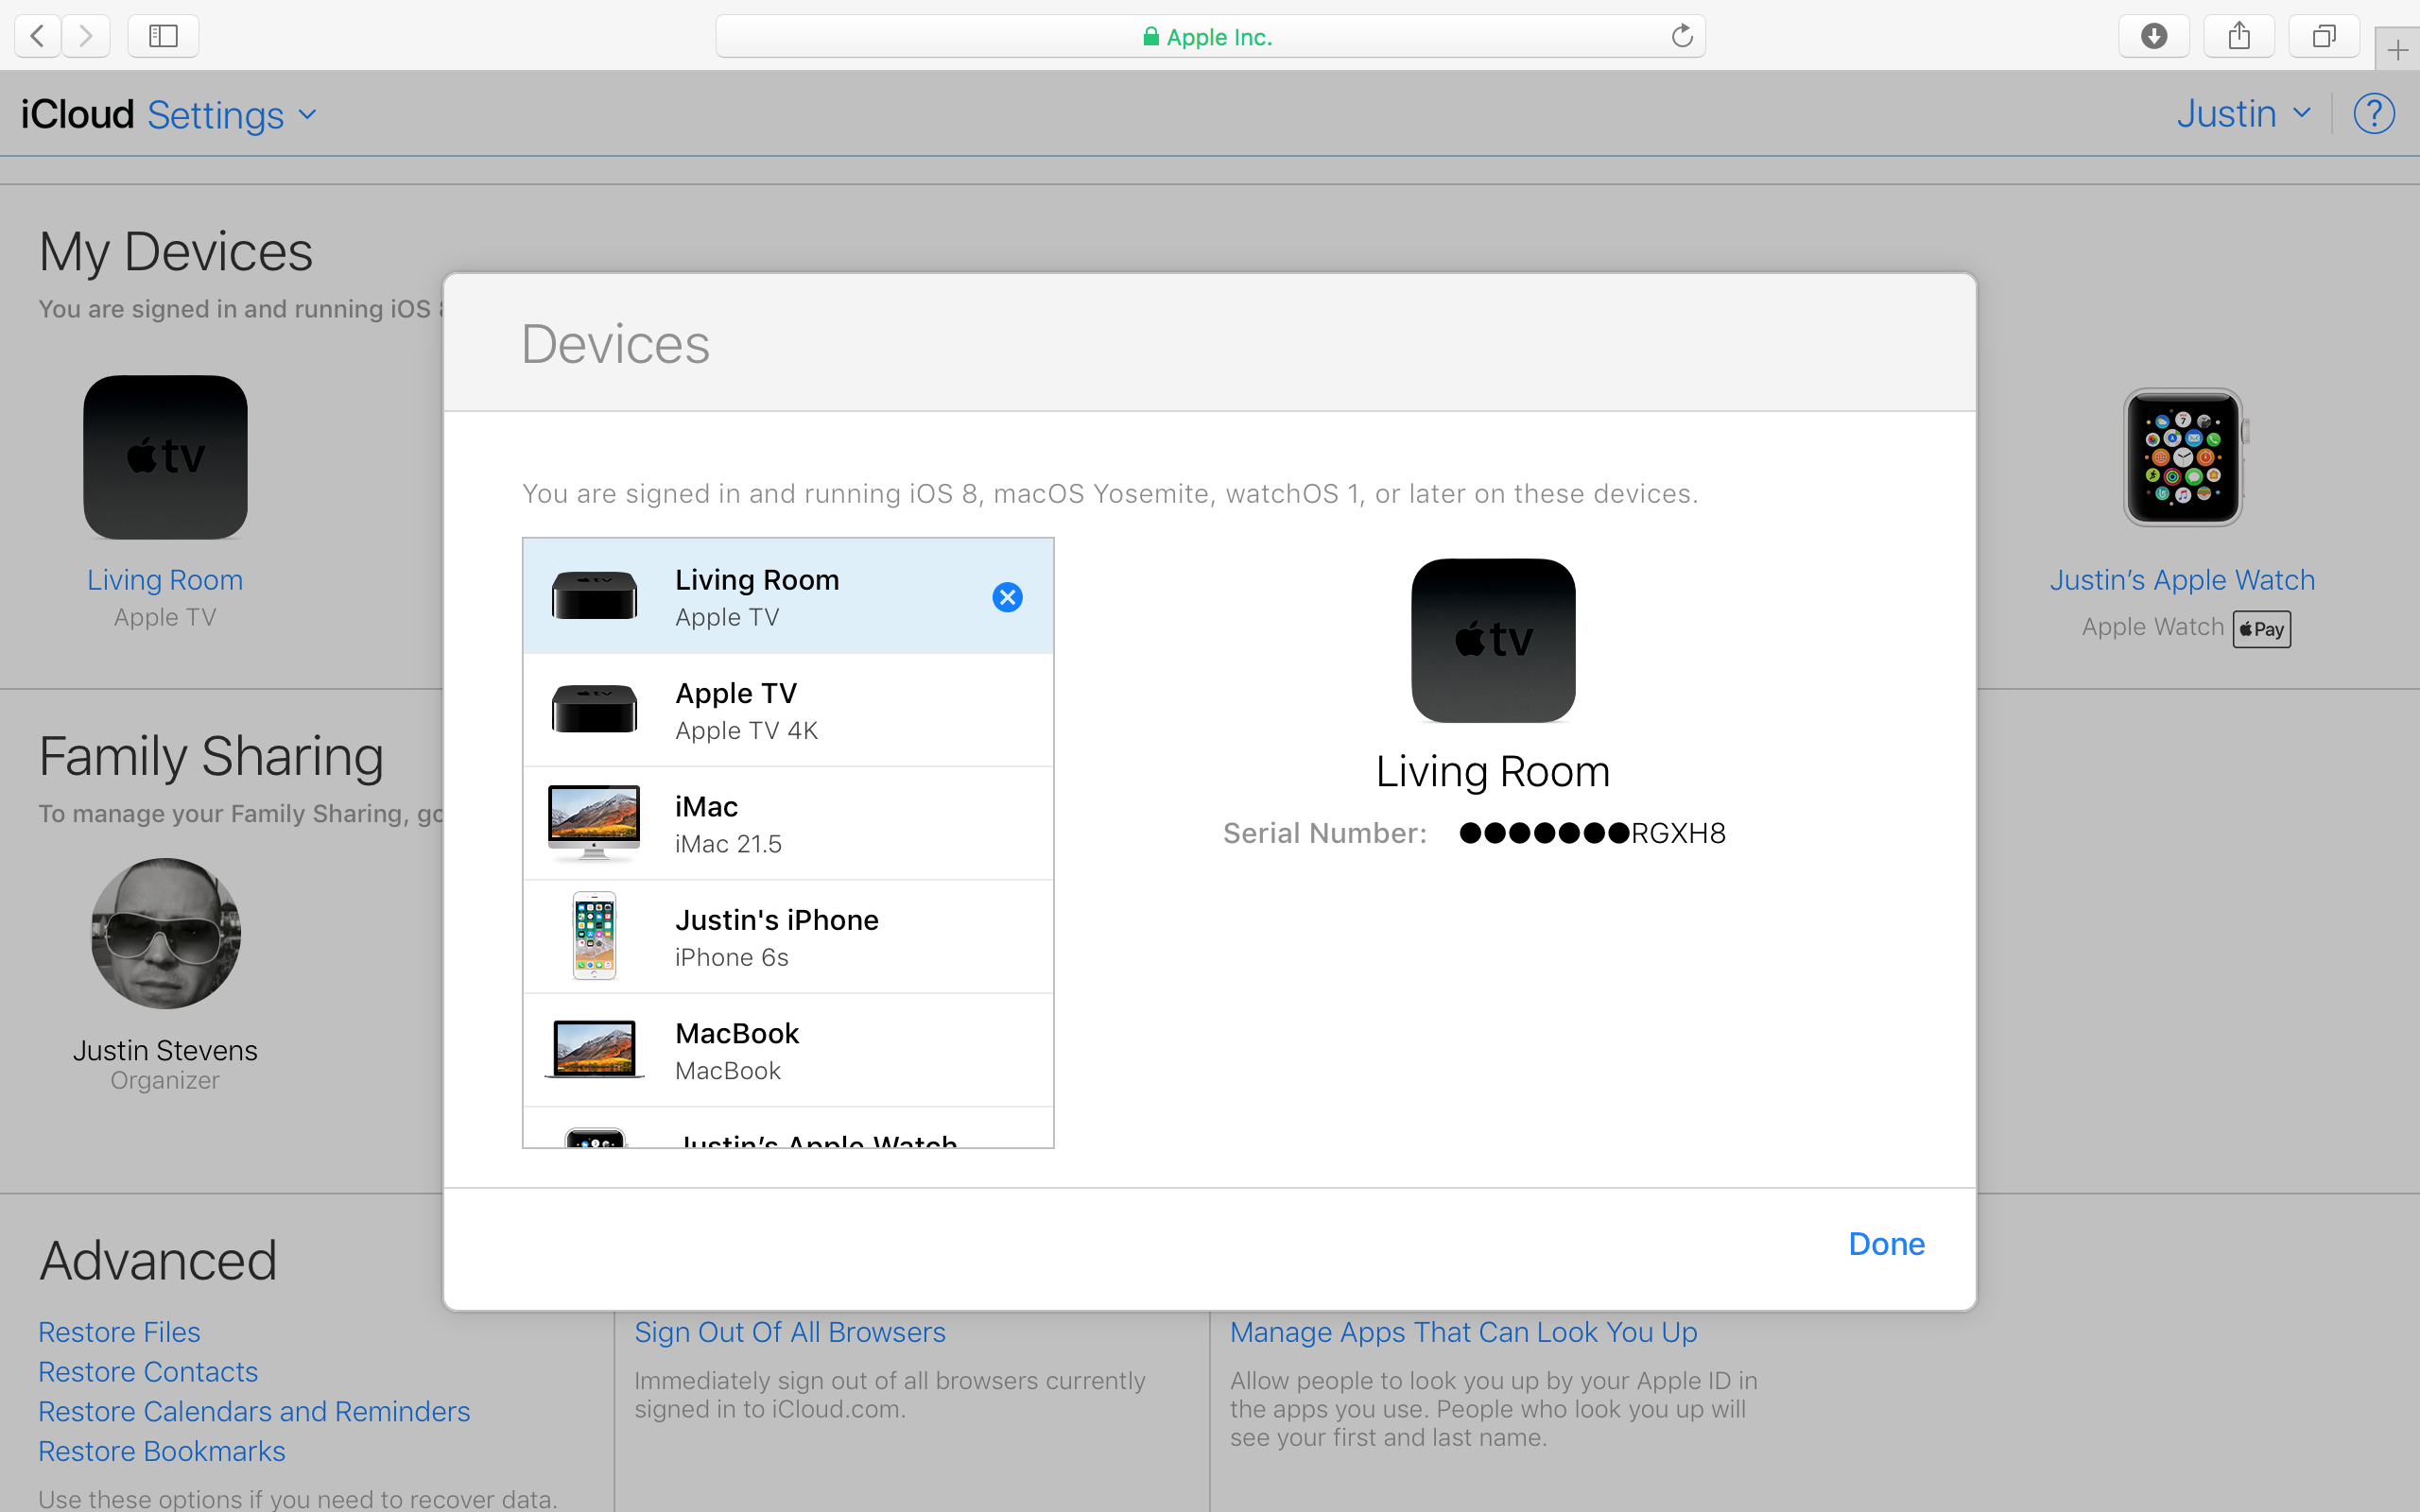Click Living Room title in detail pane
Viewport: 2420px width, 1512px height.
(1493, 771)
